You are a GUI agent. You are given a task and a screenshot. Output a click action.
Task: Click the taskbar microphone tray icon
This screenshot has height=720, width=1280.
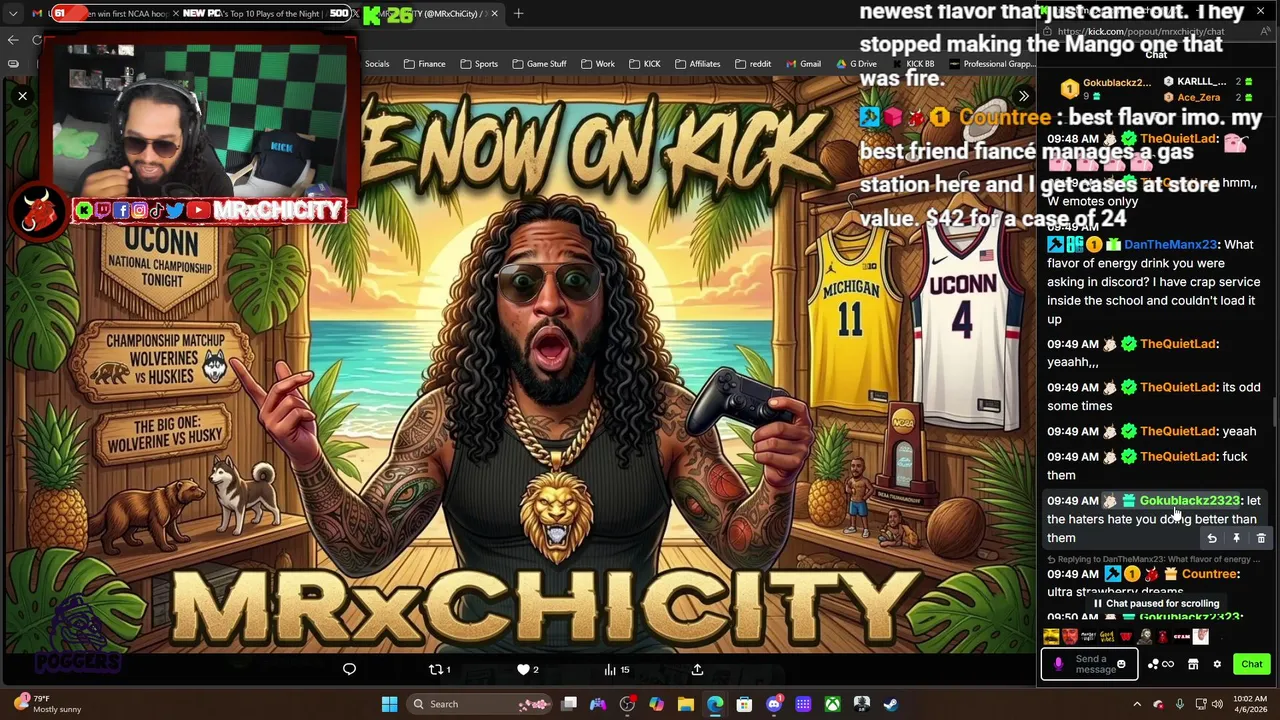pos(1180,704)
